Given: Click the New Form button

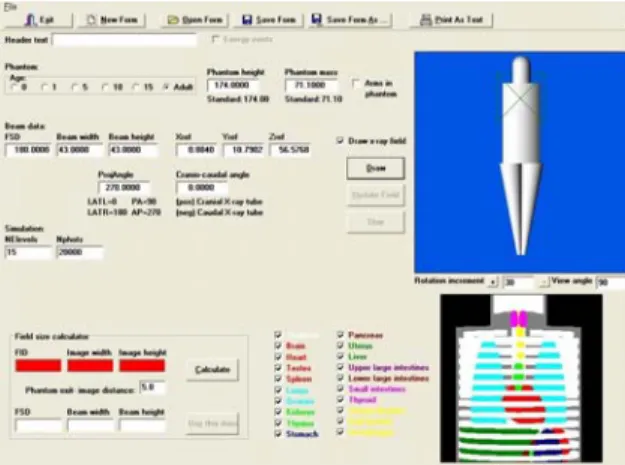Looking at the screenshot, I should (112, 20).
